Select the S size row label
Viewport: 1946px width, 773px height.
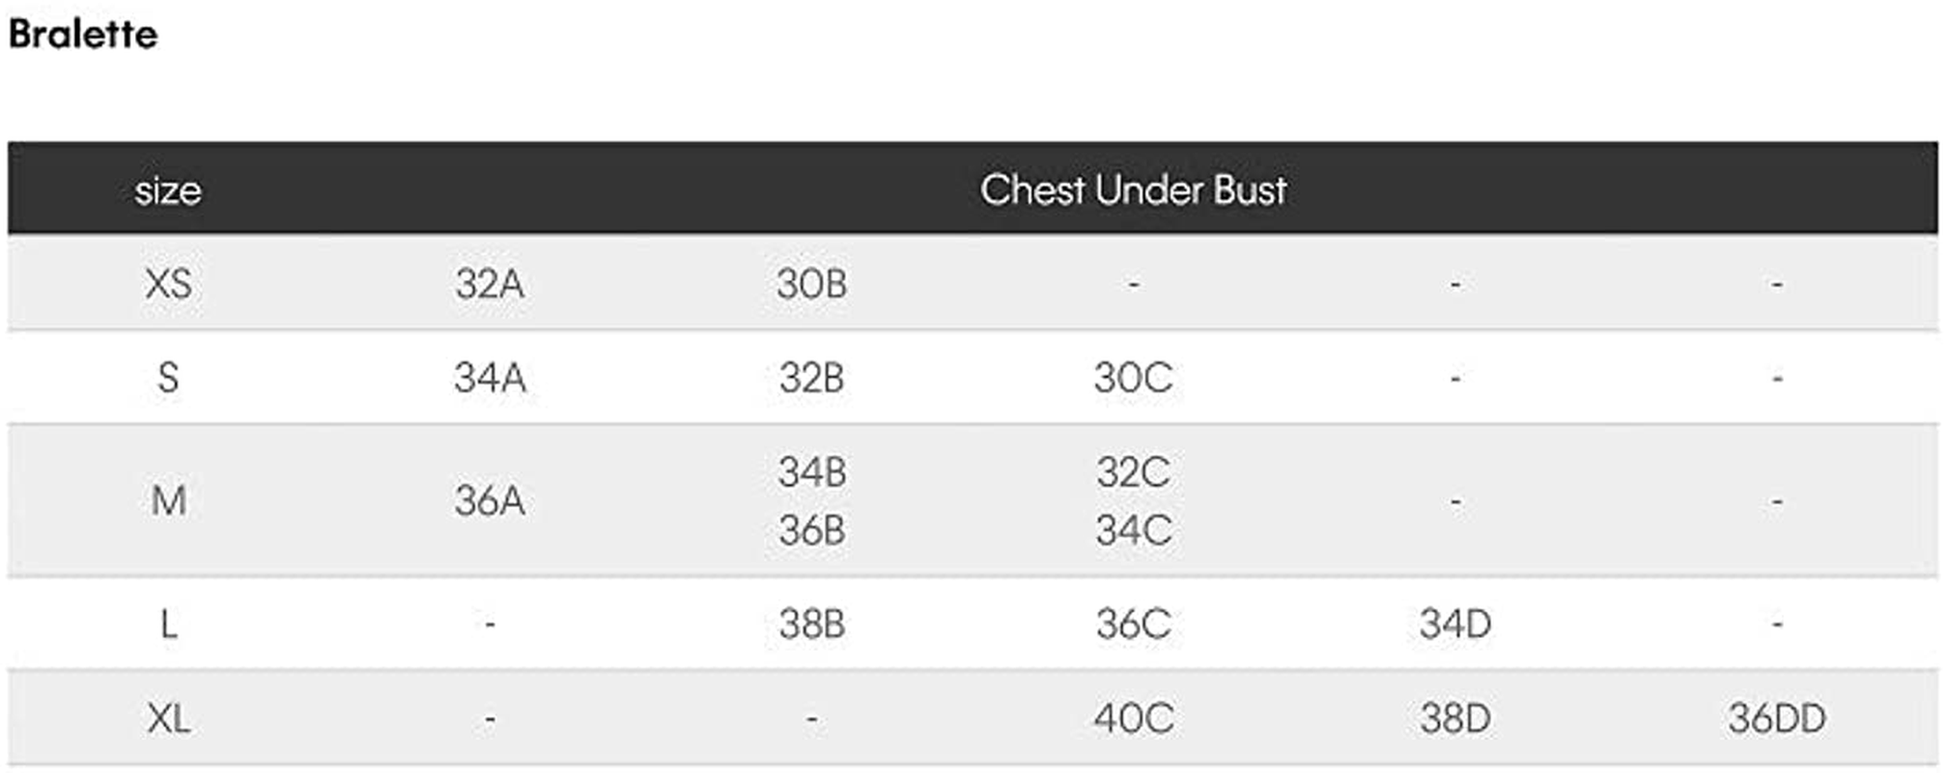pyautogui.click(x=168, y=378)
